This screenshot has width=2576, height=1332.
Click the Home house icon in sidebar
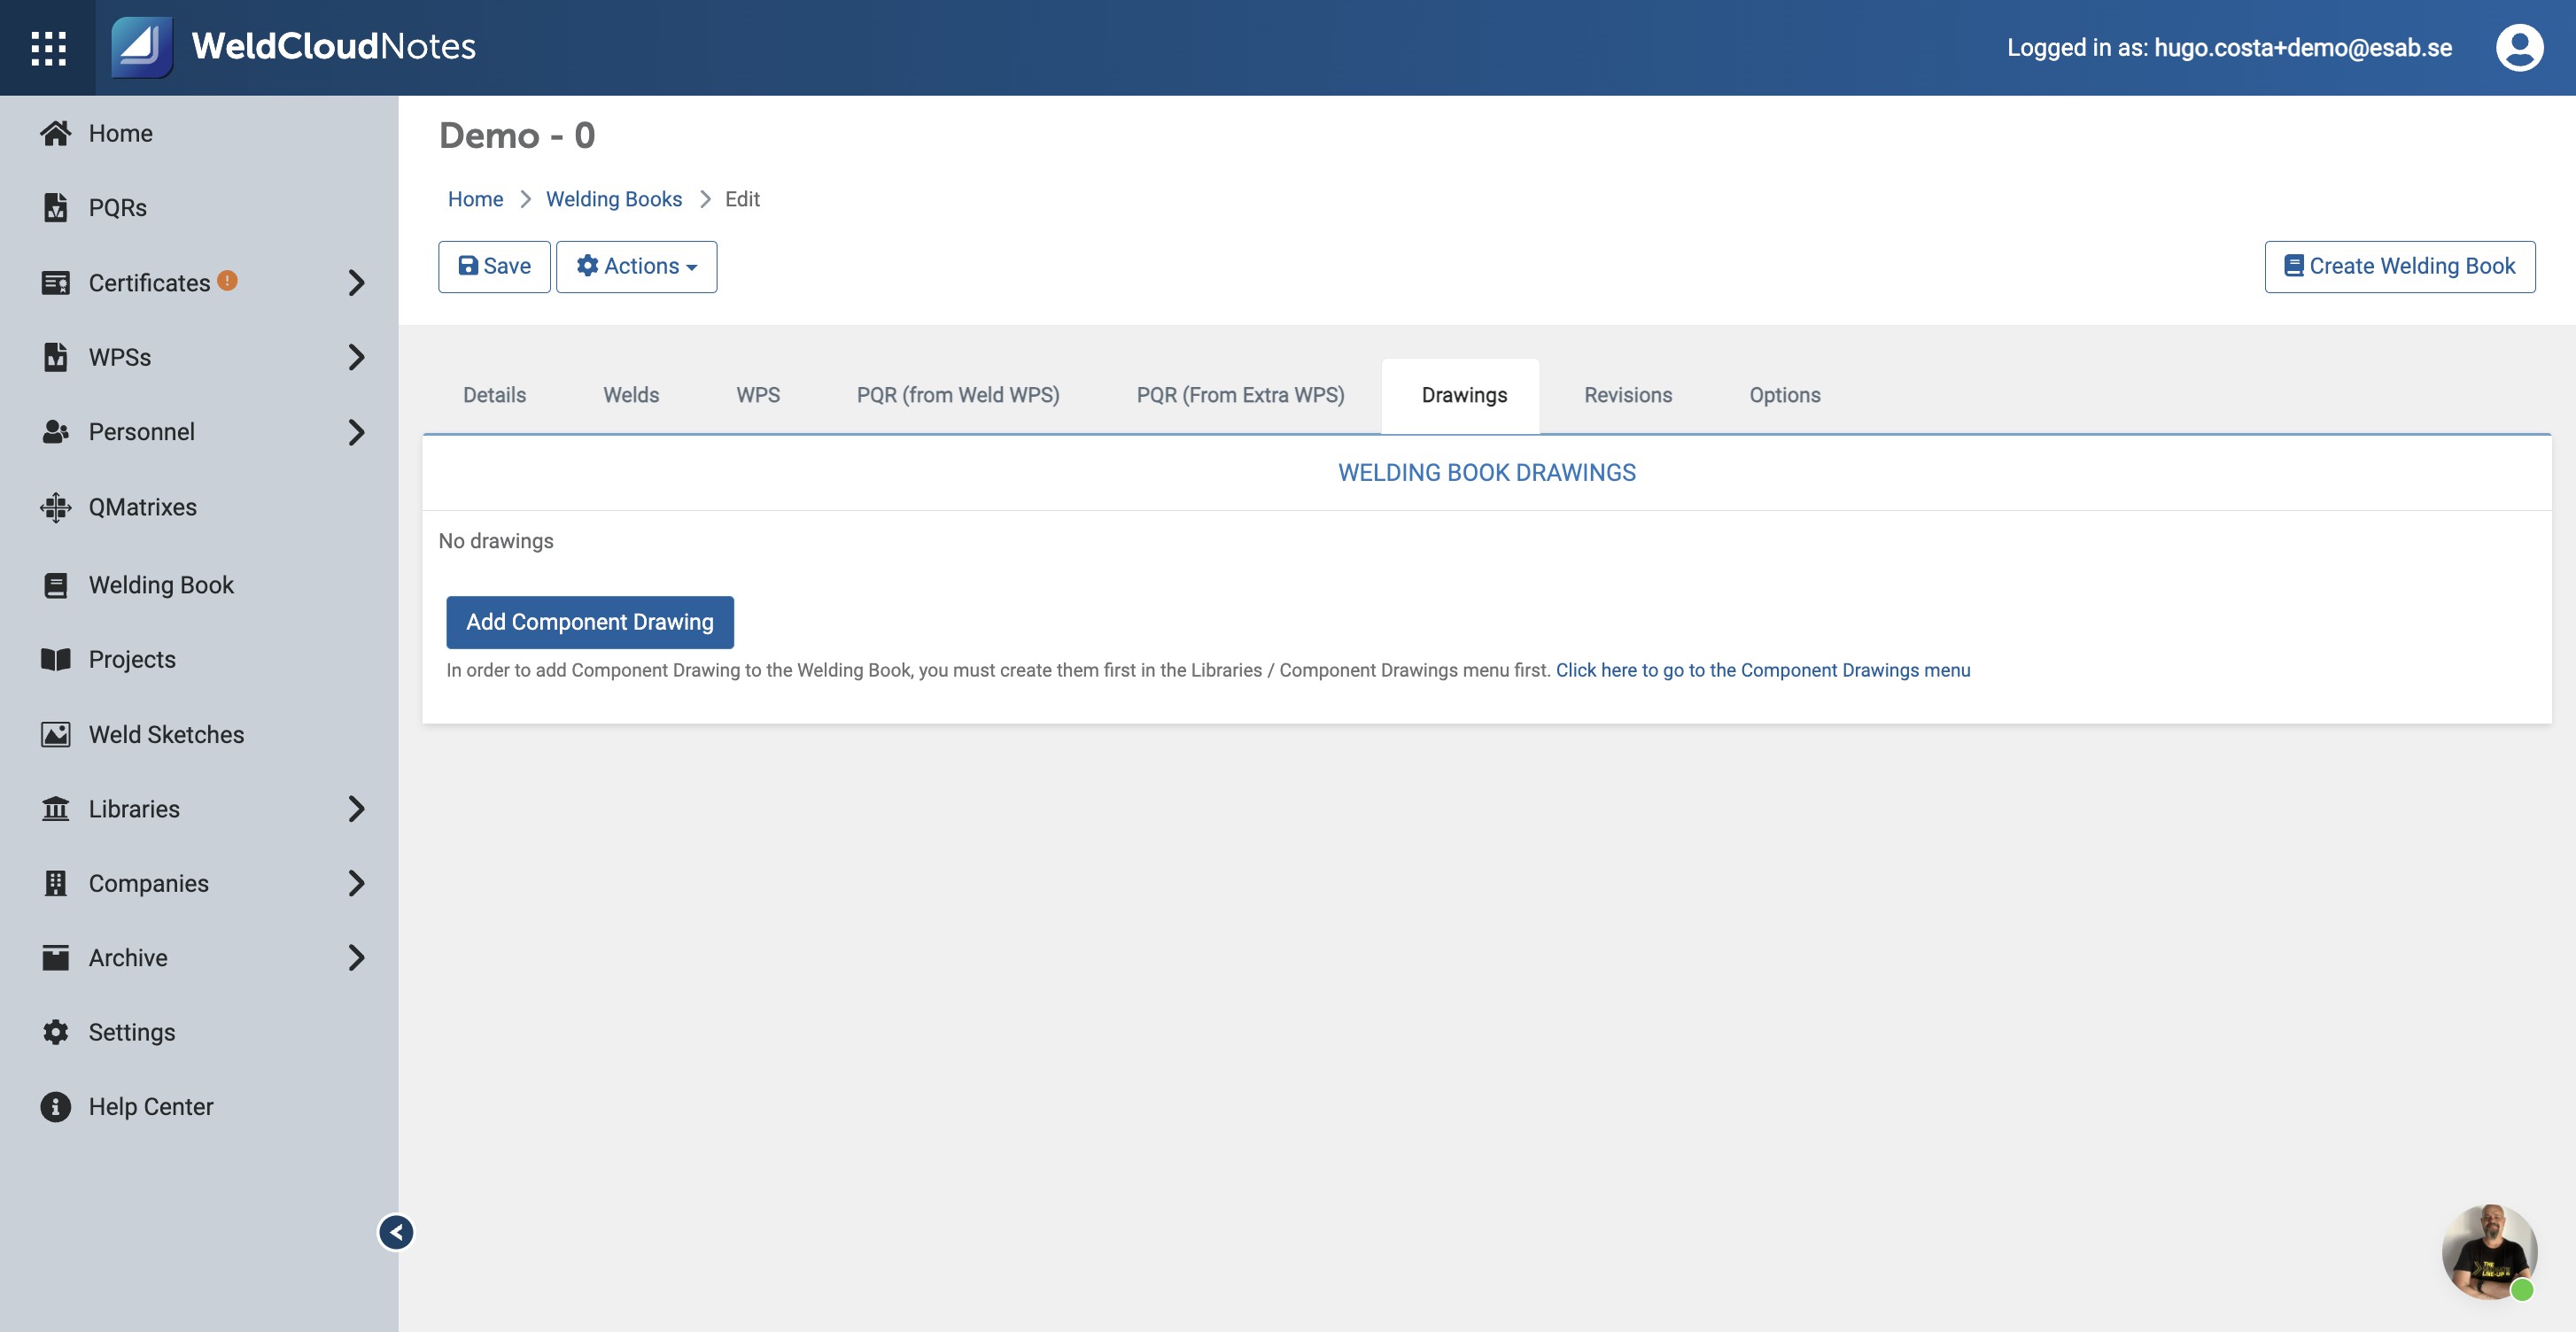click(x=56, y=133)
